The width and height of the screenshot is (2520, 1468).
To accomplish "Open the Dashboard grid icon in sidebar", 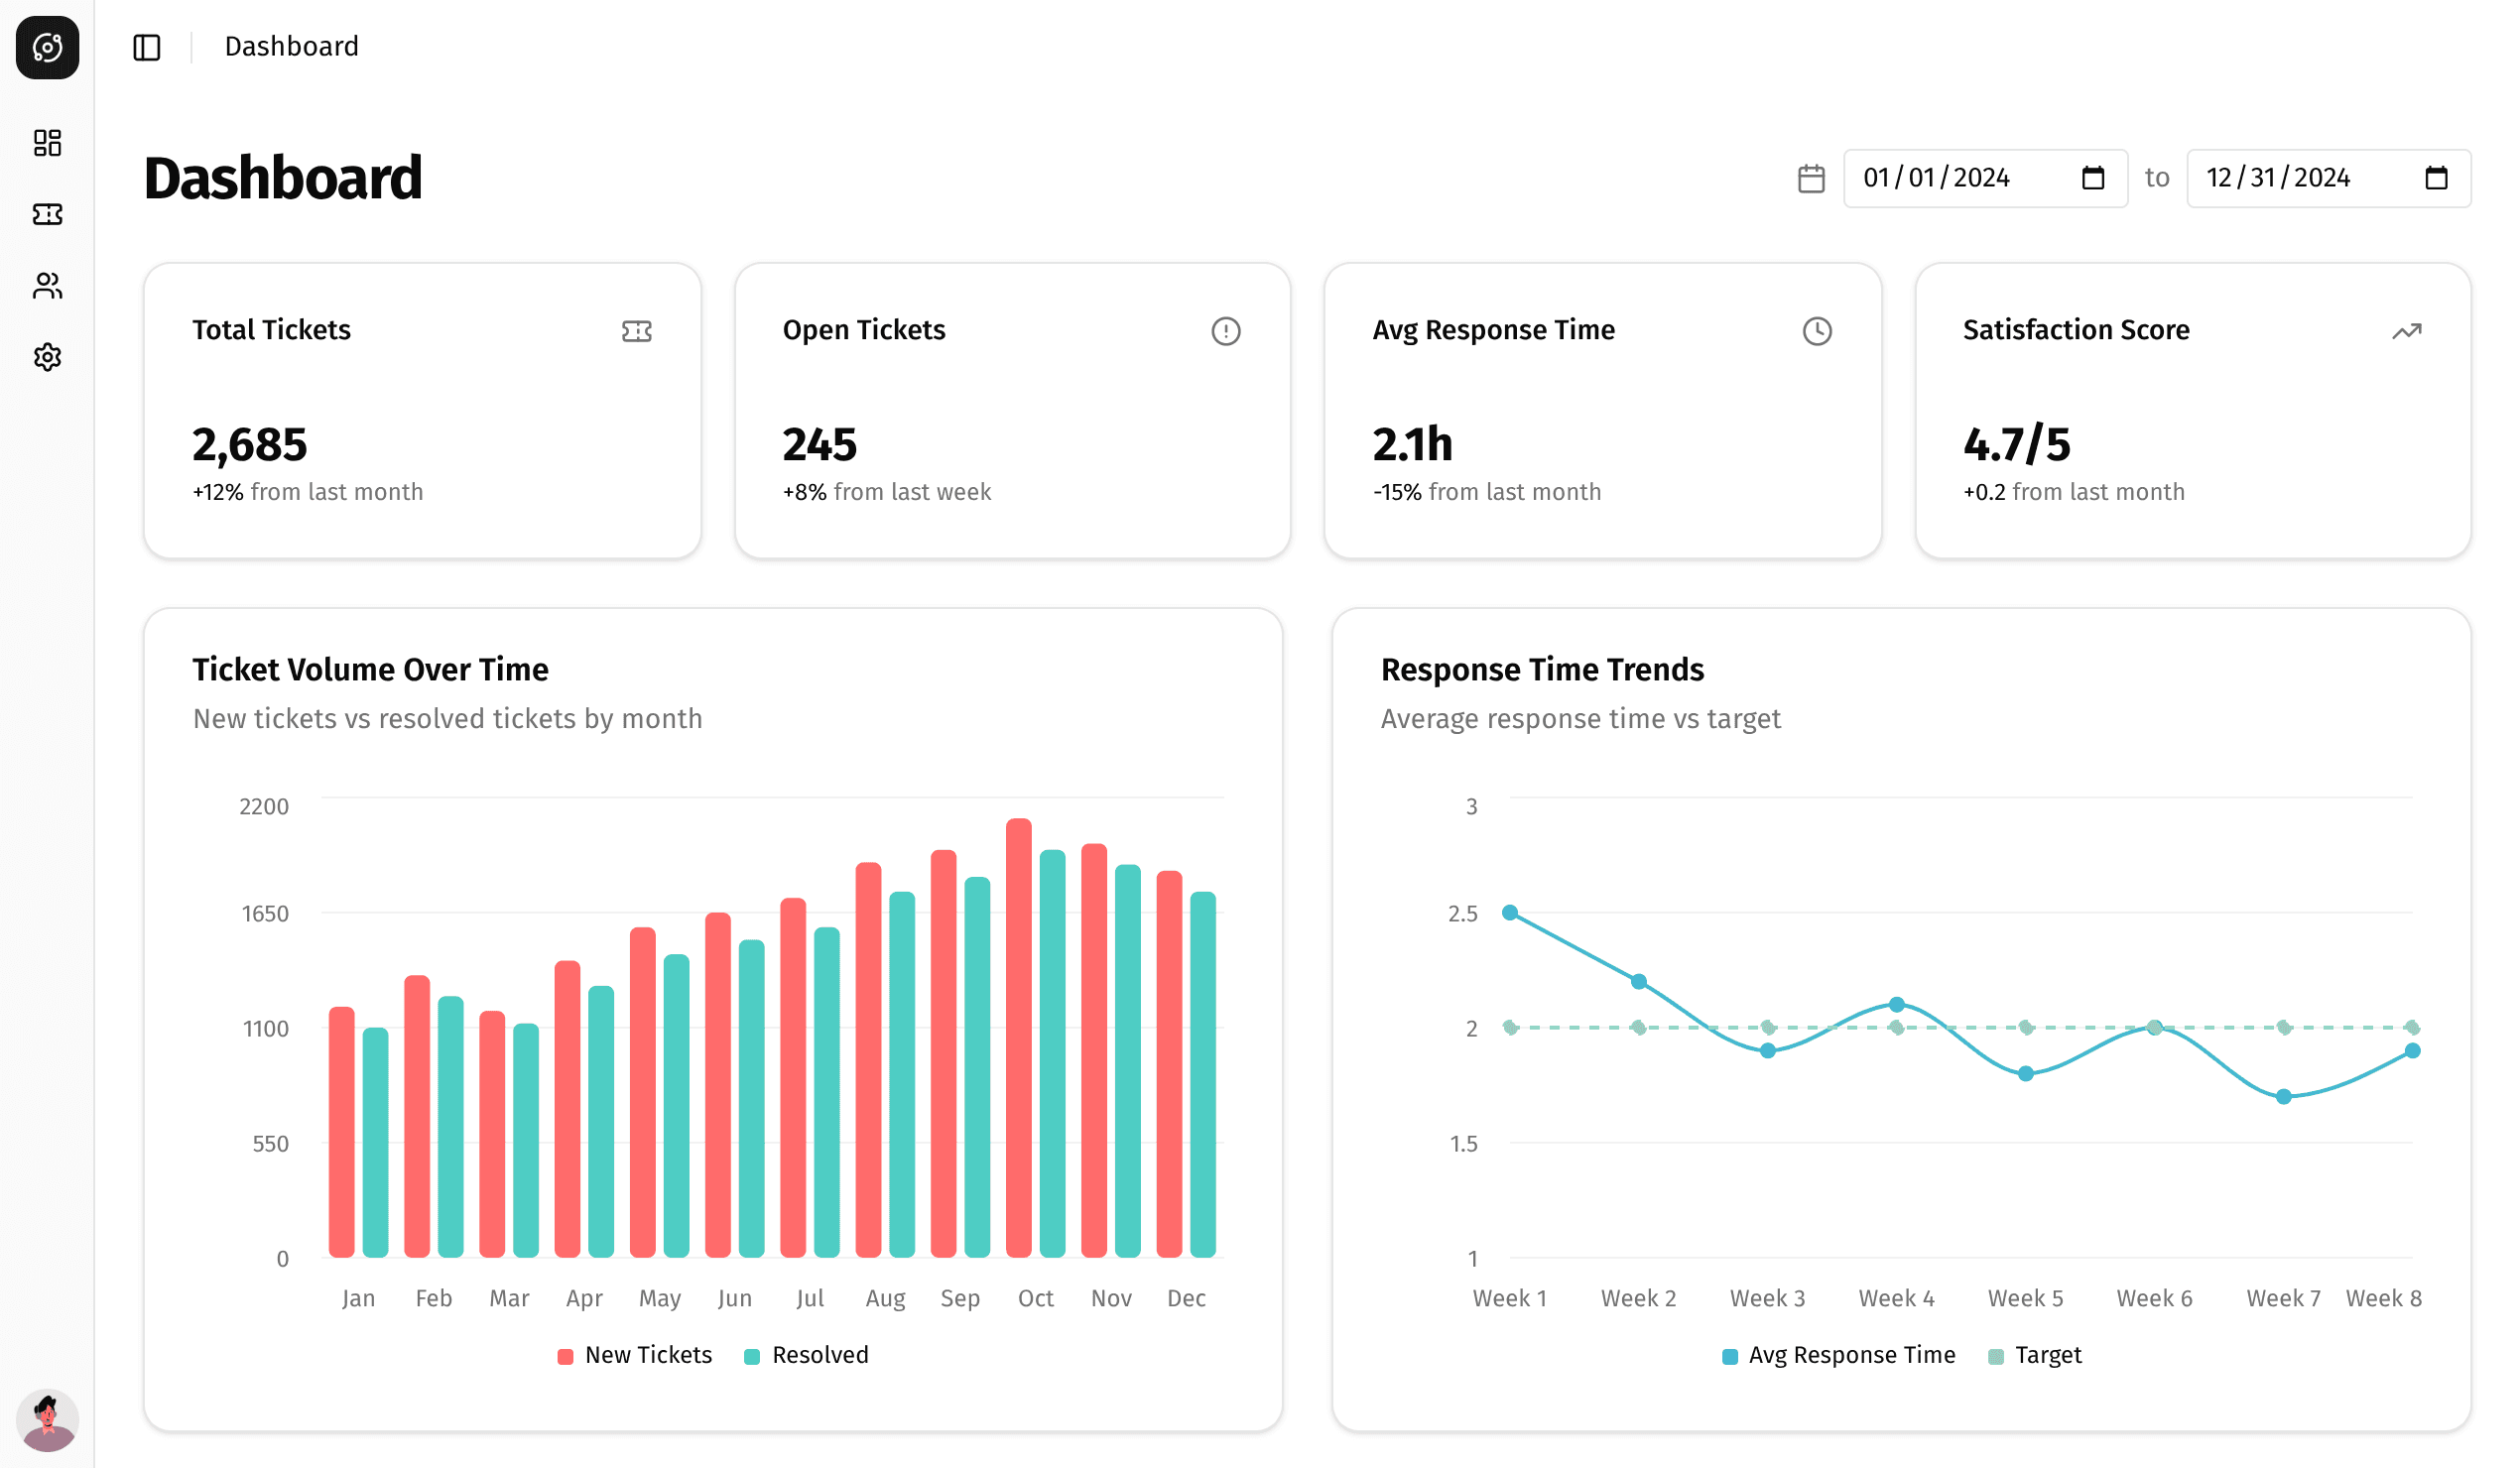I will [x=47, y=143].
